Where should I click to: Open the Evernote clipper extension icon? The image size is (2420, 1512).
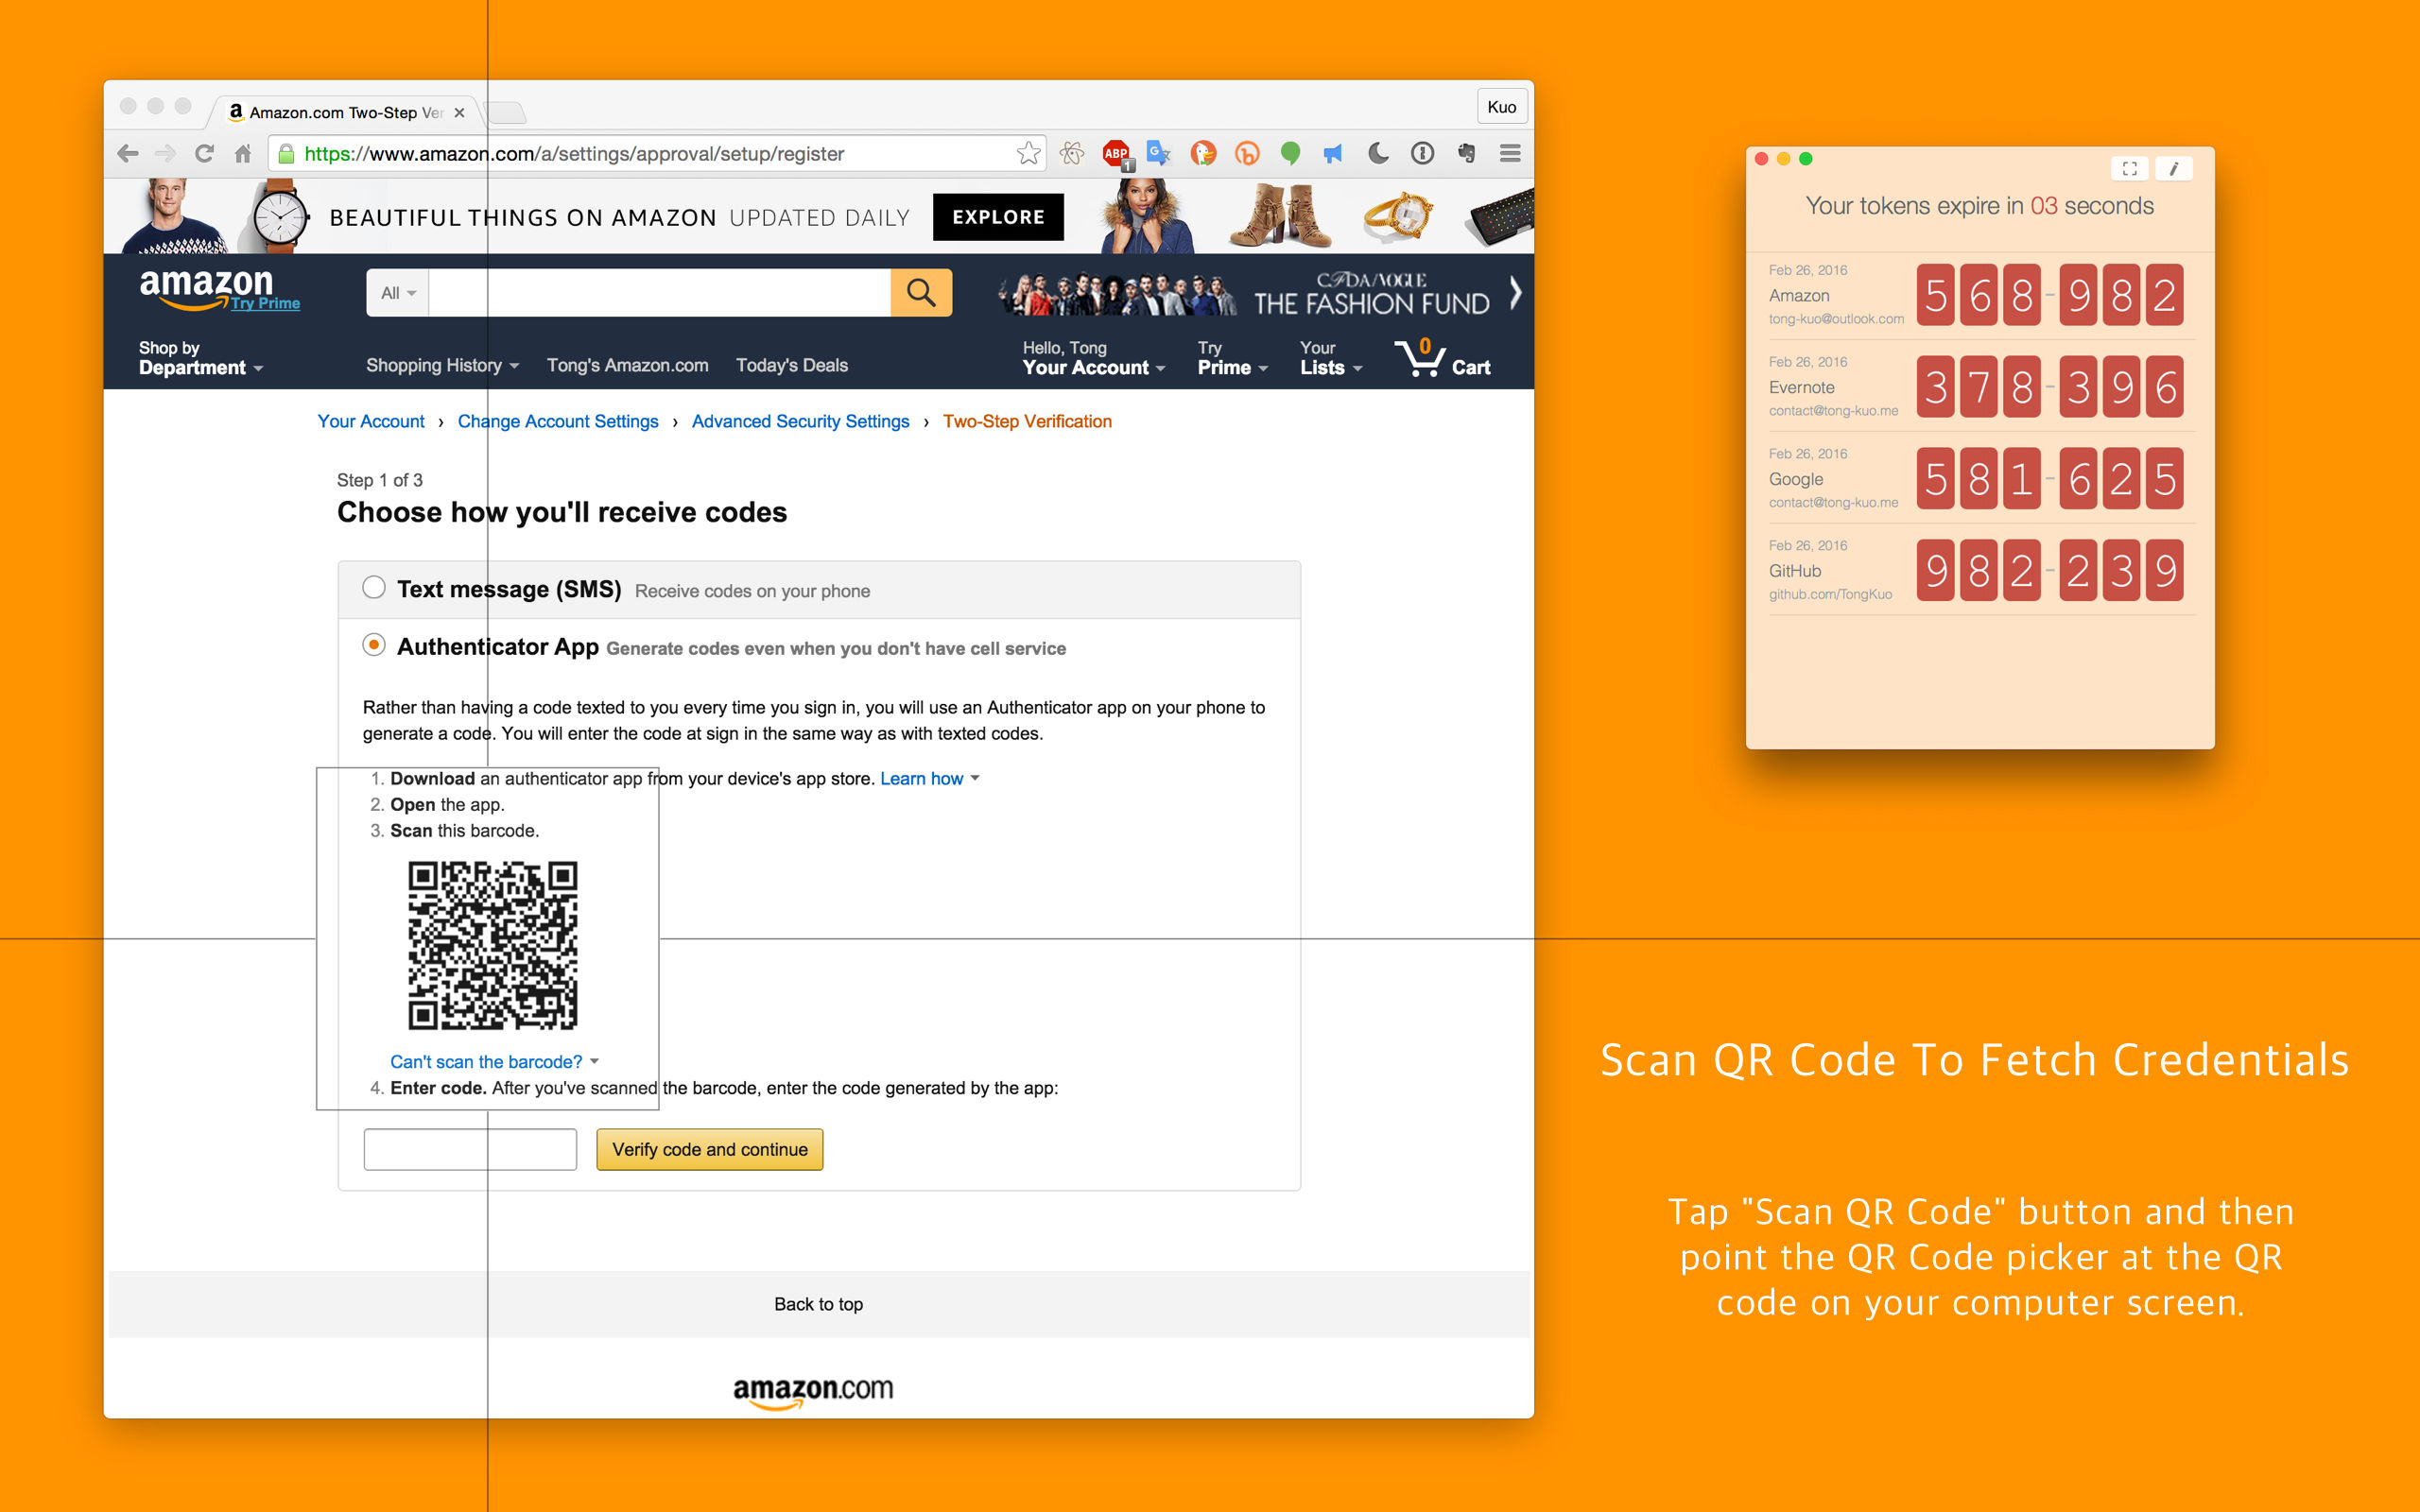[x=1465, y=152]
